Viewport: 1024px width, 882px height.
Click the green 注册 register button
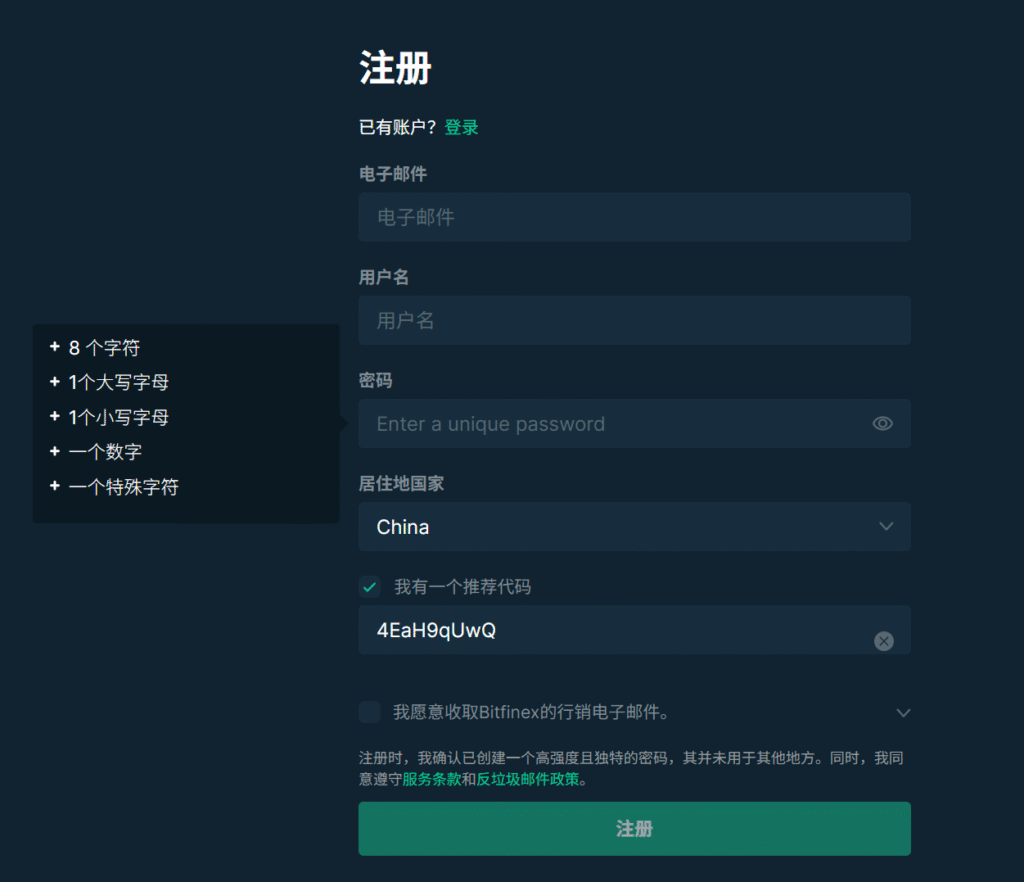[634, 828]
